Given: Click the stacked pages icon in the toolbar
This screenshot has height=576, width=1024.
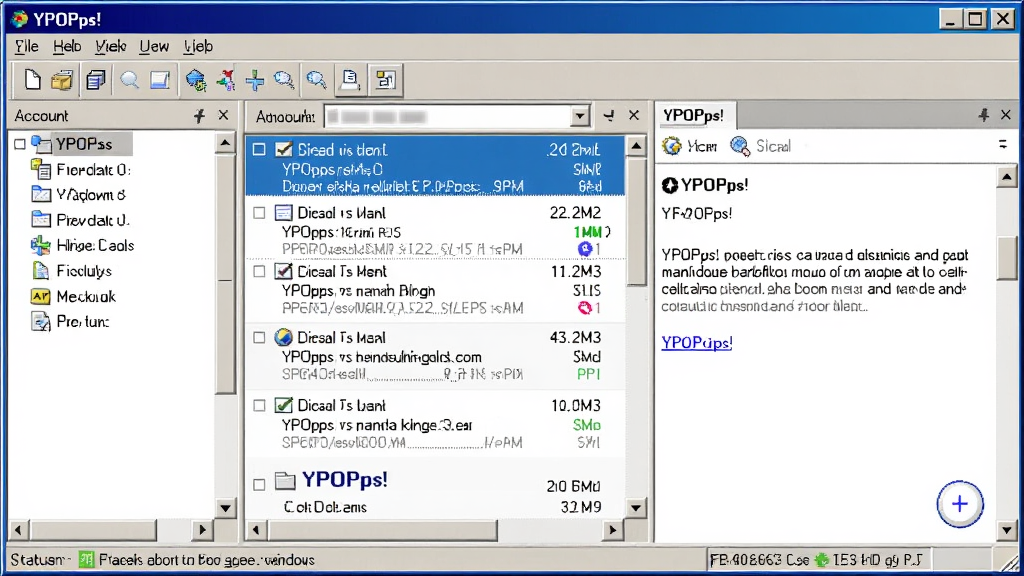Looking at the screenshot, I should point(96,80).
